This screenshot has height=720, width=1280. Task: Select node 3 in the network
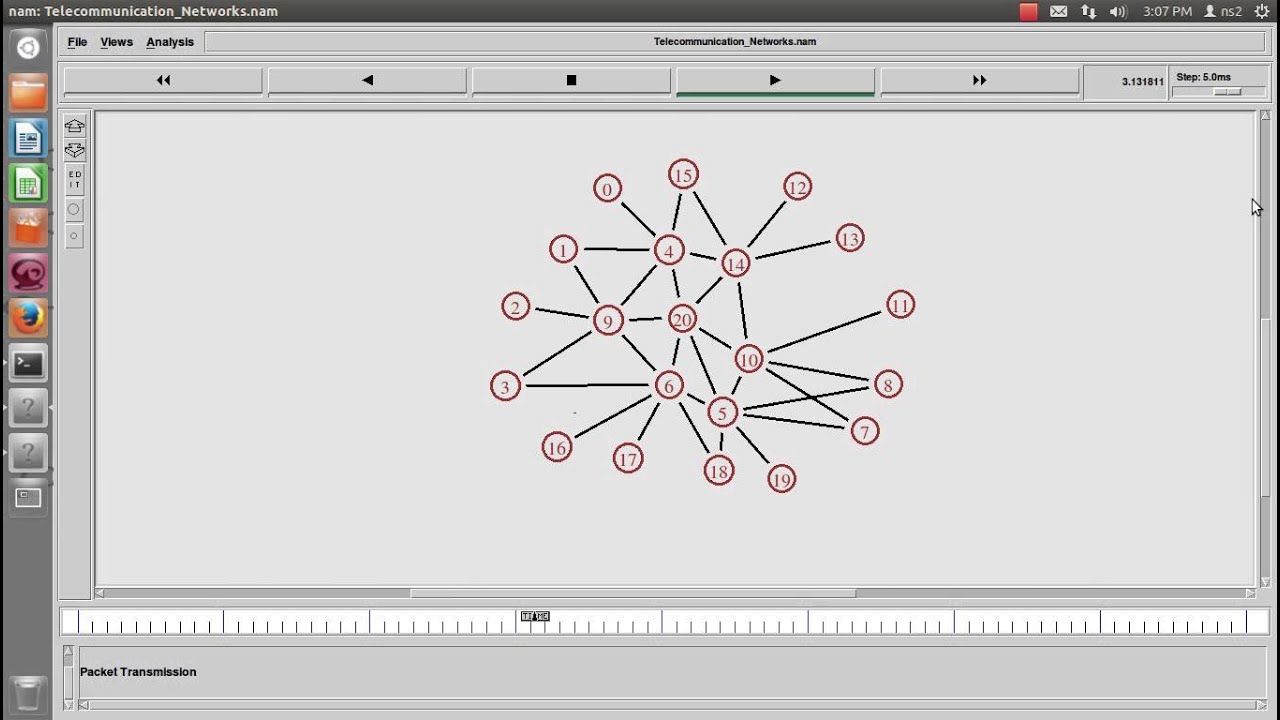coord(505,386)
